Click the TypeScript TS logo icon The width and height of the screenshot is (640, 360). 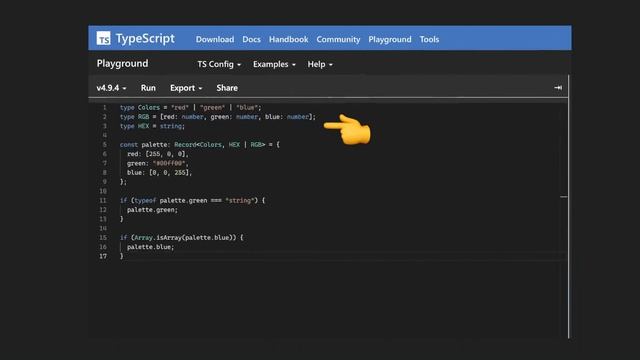click(103, 38)
